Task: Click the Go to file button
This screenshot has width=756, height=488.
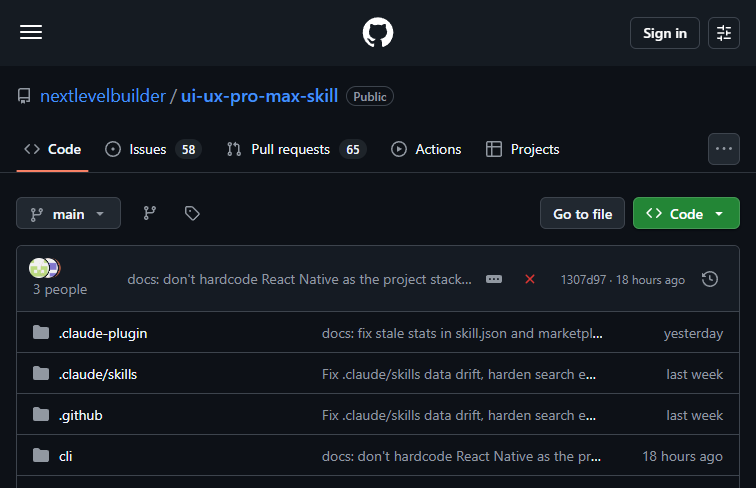Action: point(582,213)
